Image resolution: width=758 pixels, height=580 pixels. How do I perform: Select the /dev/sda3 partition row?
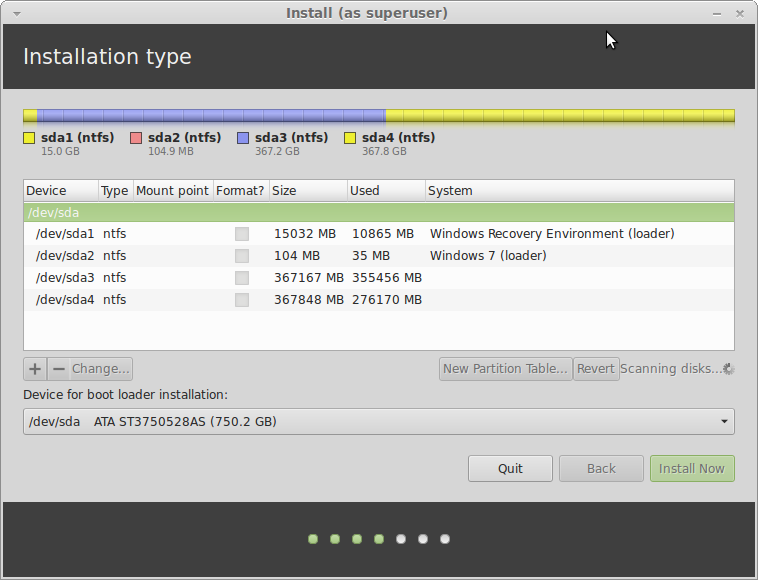tap(379, 278)
